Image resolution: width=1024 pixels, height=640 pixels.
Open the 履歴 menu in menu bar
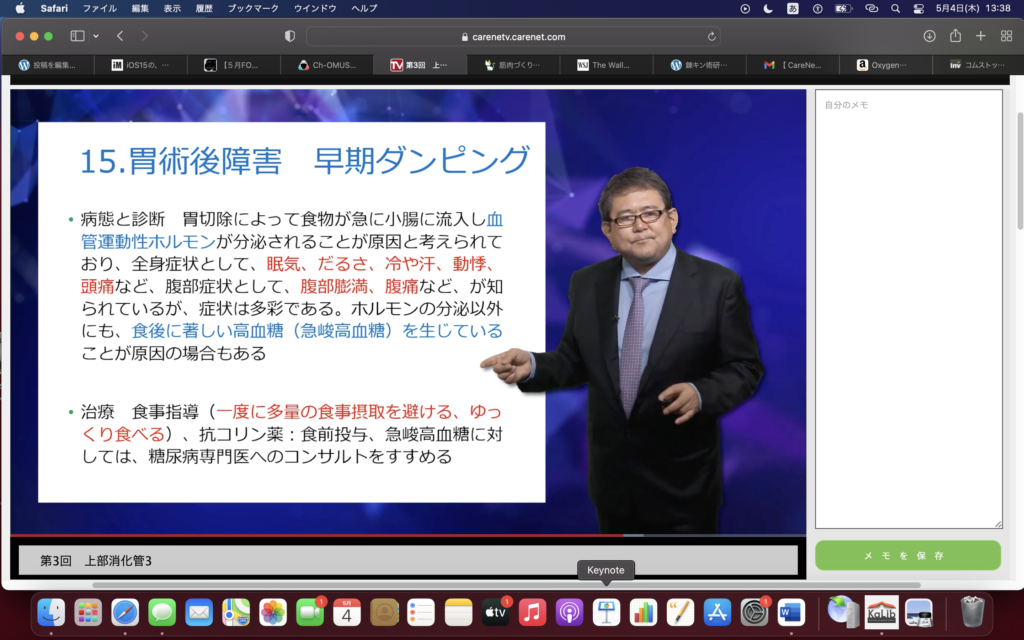coord(205,8)
